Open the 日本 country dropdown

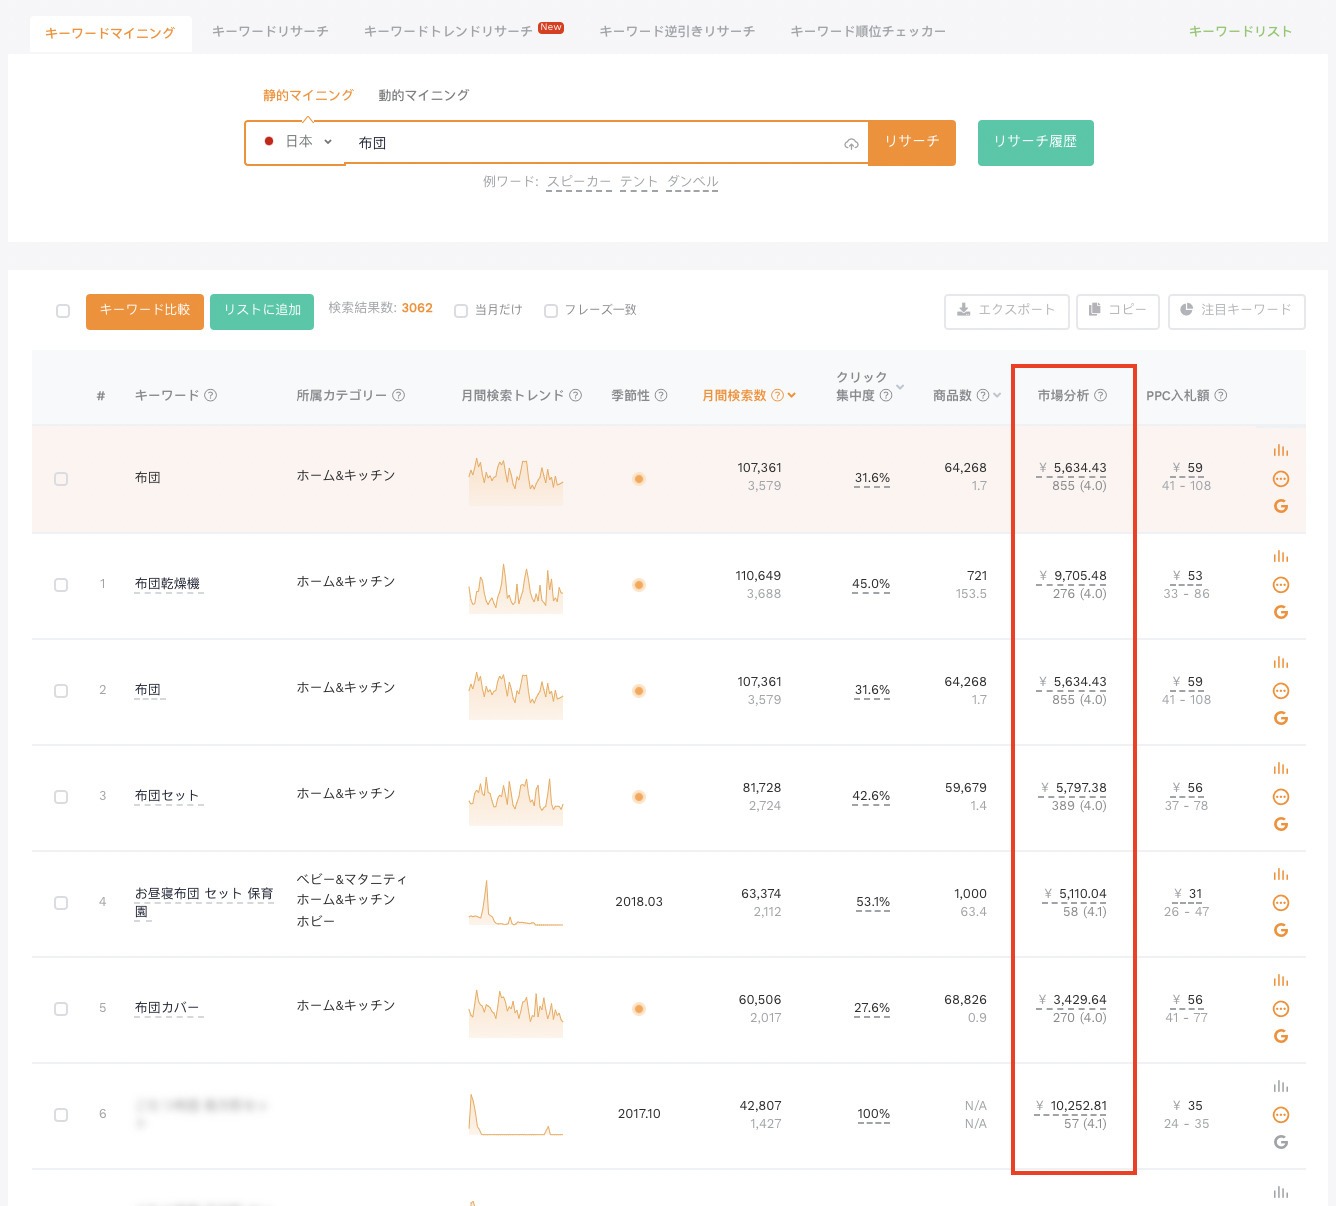point(298,142)
